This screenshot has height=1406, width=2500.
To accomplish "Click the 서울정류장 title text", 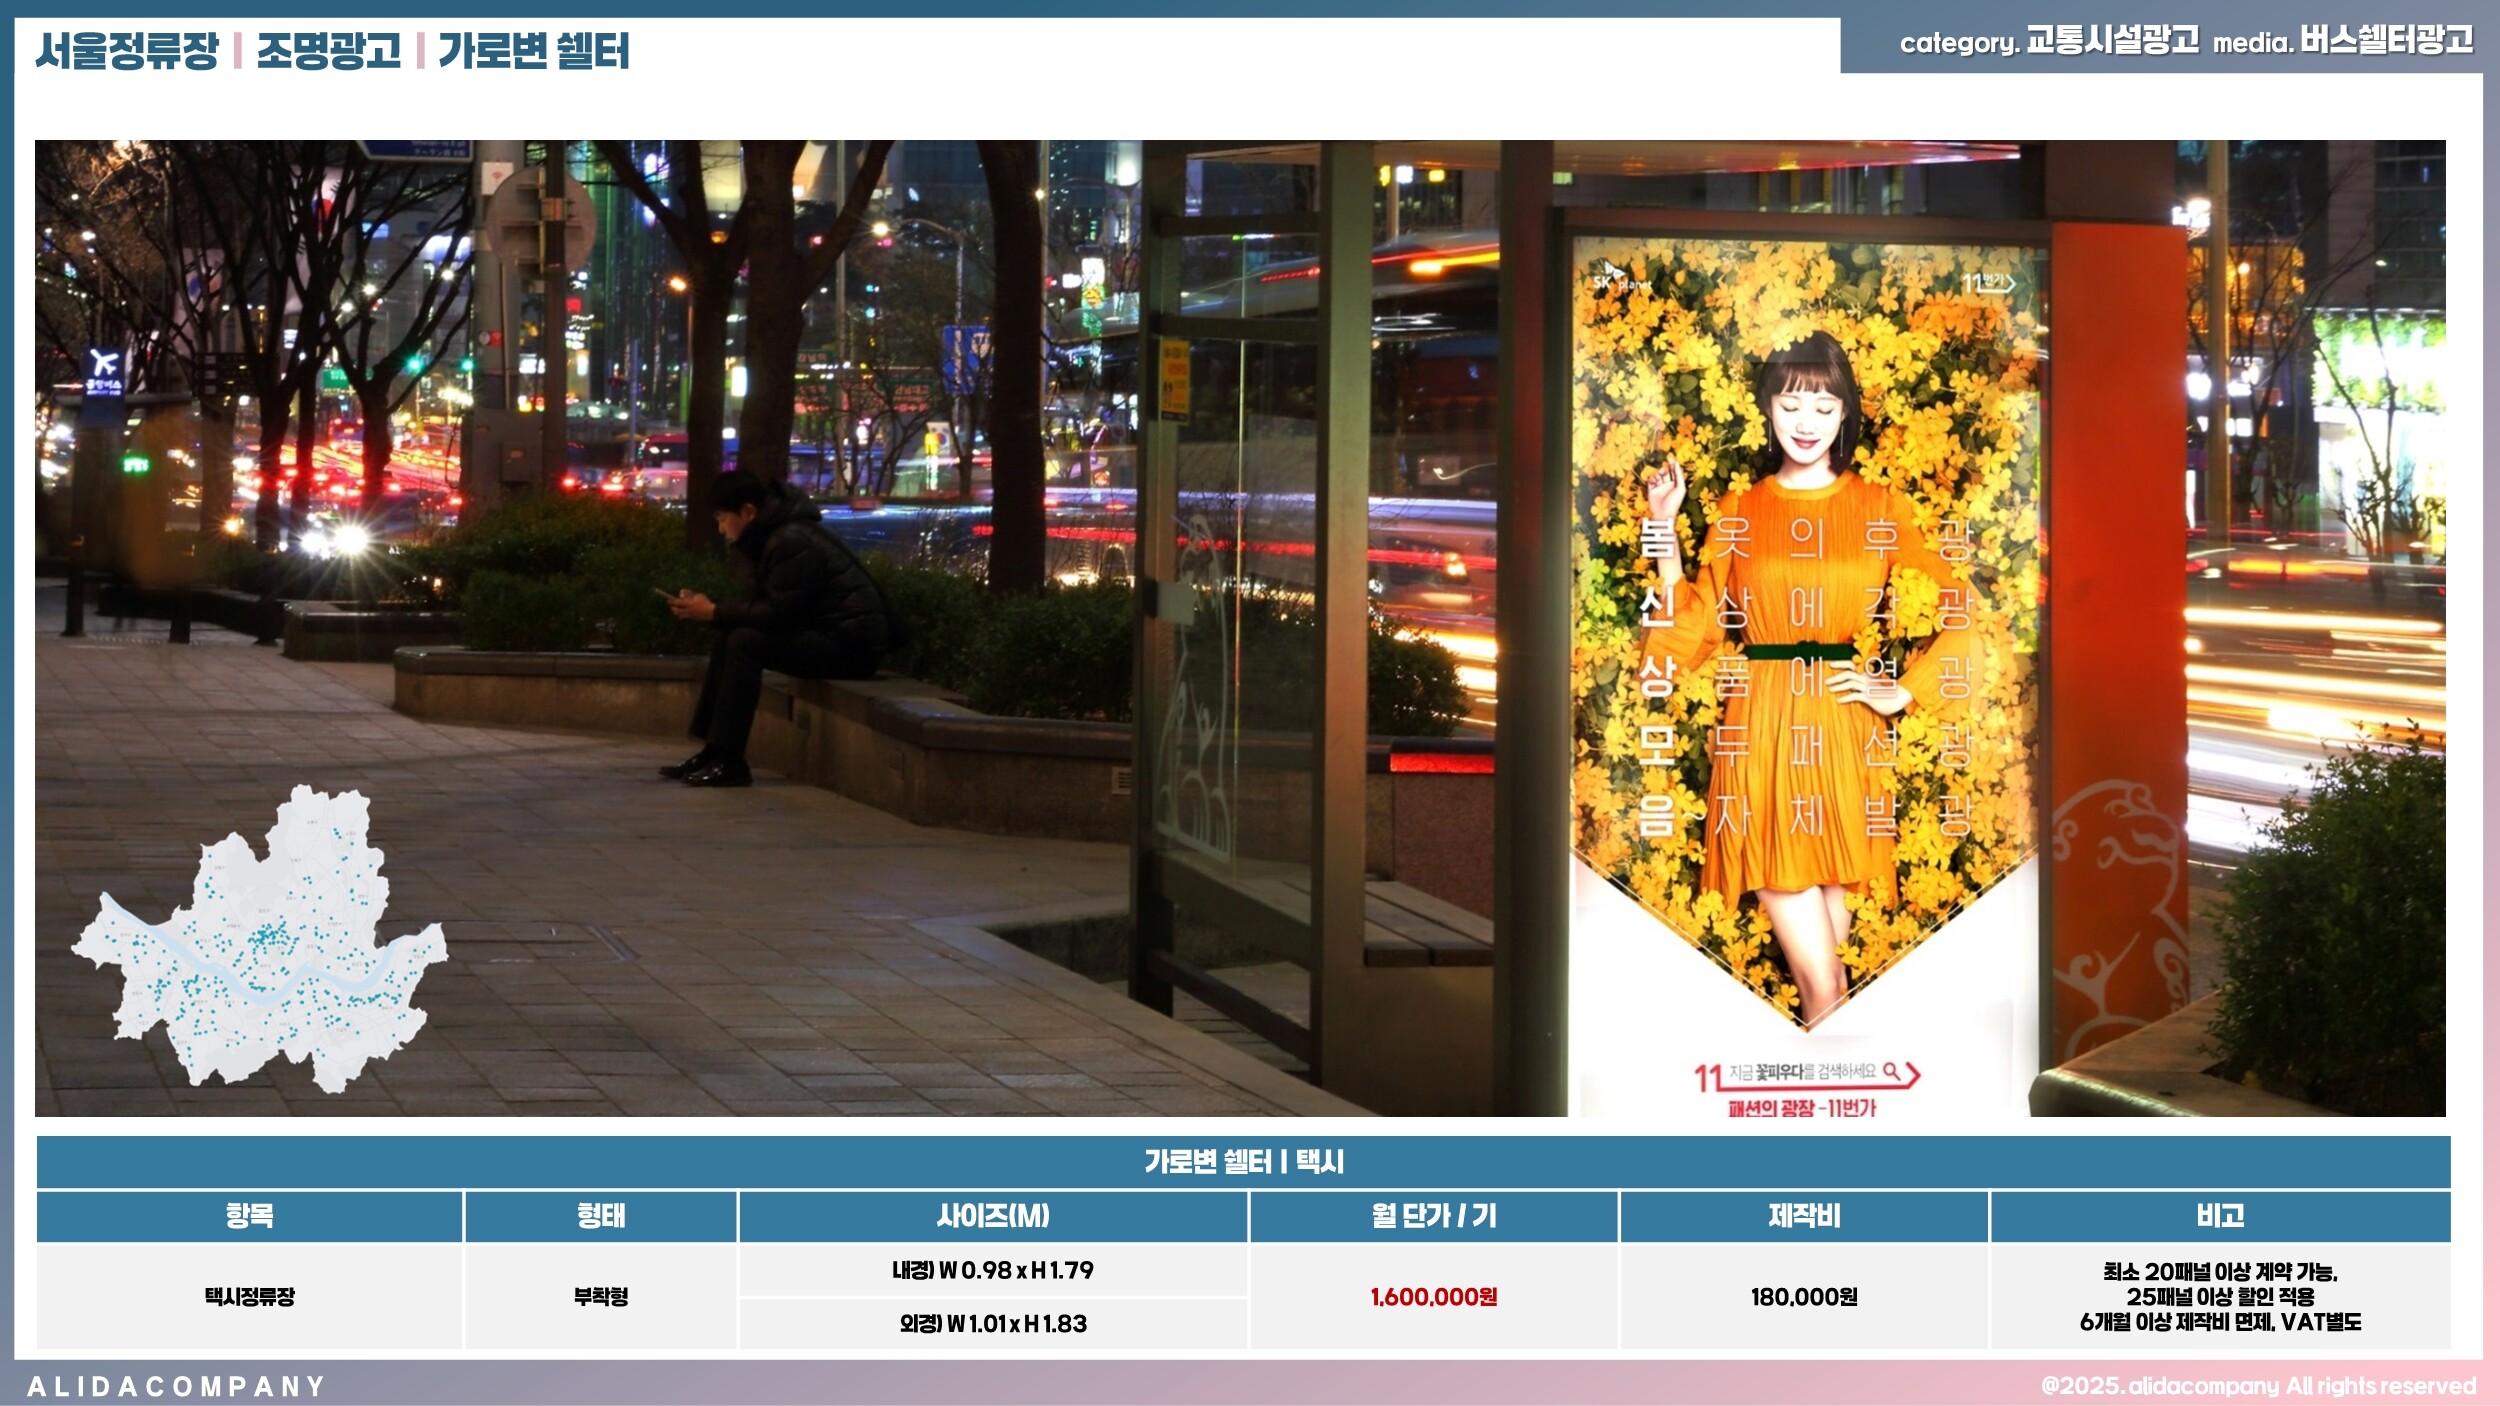I will point(127,51).
